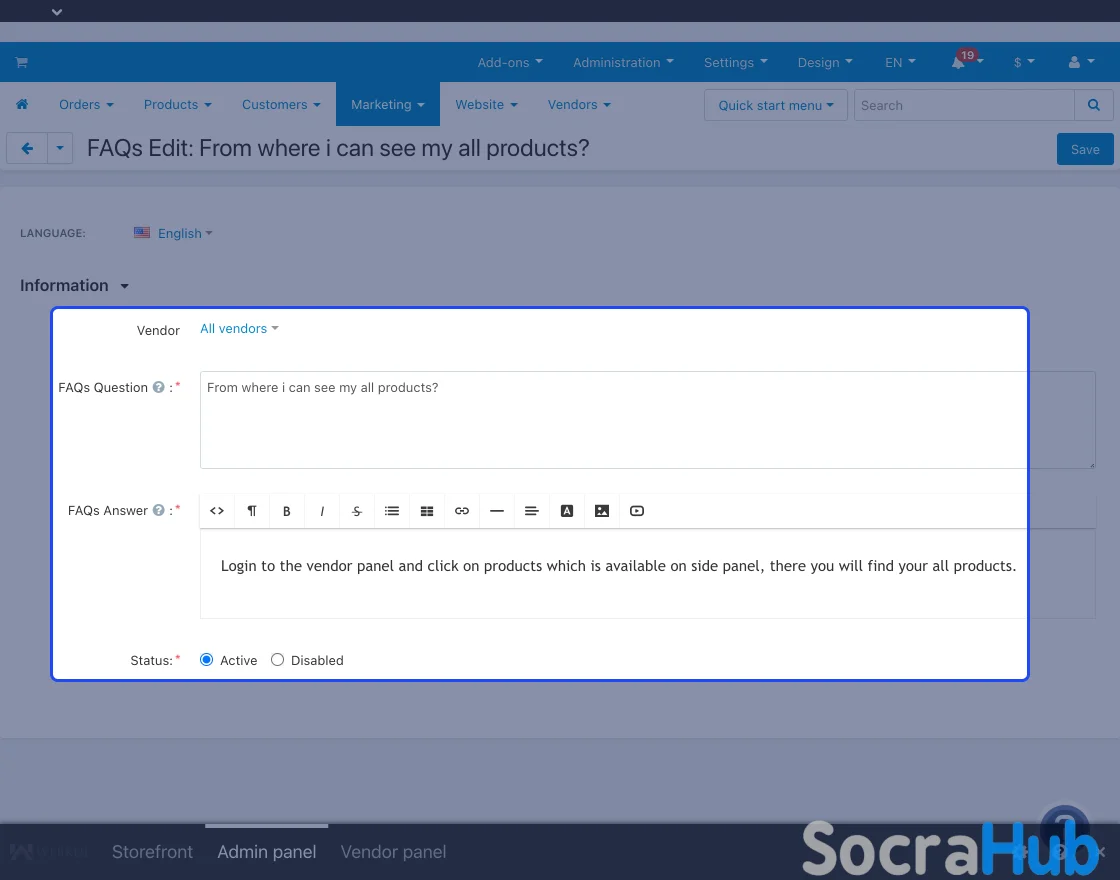Click into FAQs Answer editor text
Screen dimensions: 1120x880
click(618, 566)
